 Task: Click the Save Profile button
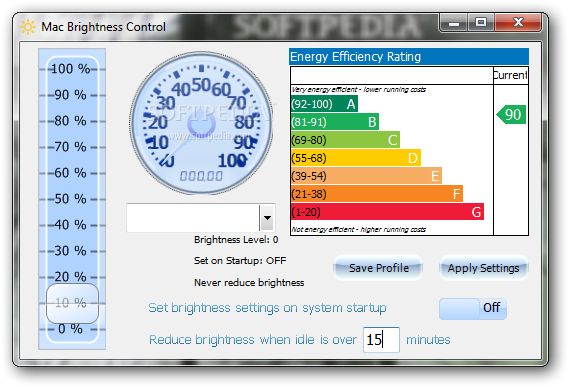(378, 268)
